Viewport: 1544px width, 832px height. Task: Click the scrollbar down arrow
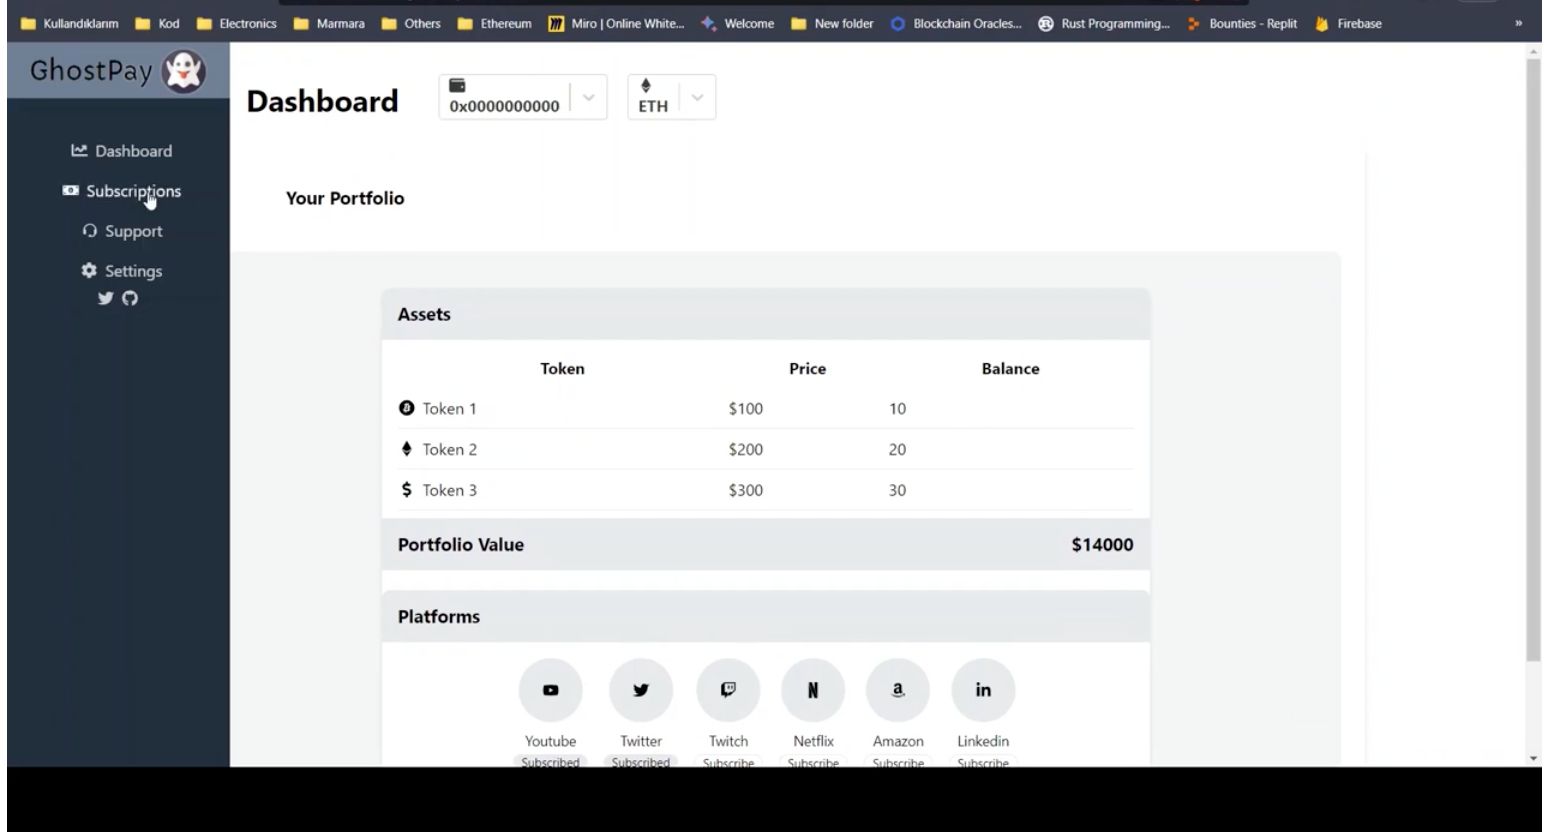click(x=1533, y=759)
